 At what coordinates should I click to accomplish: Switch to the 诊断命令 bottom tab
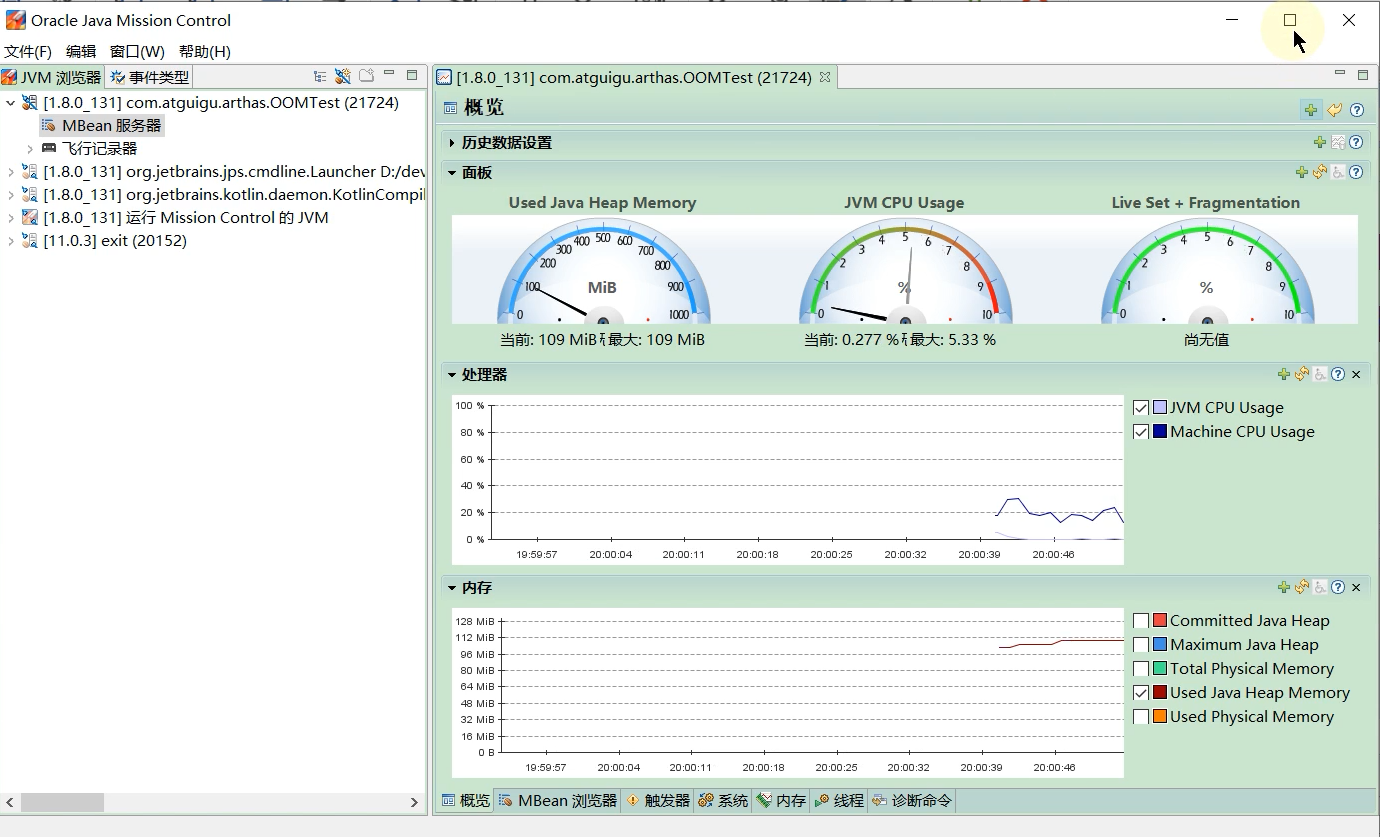pos(912,801)
